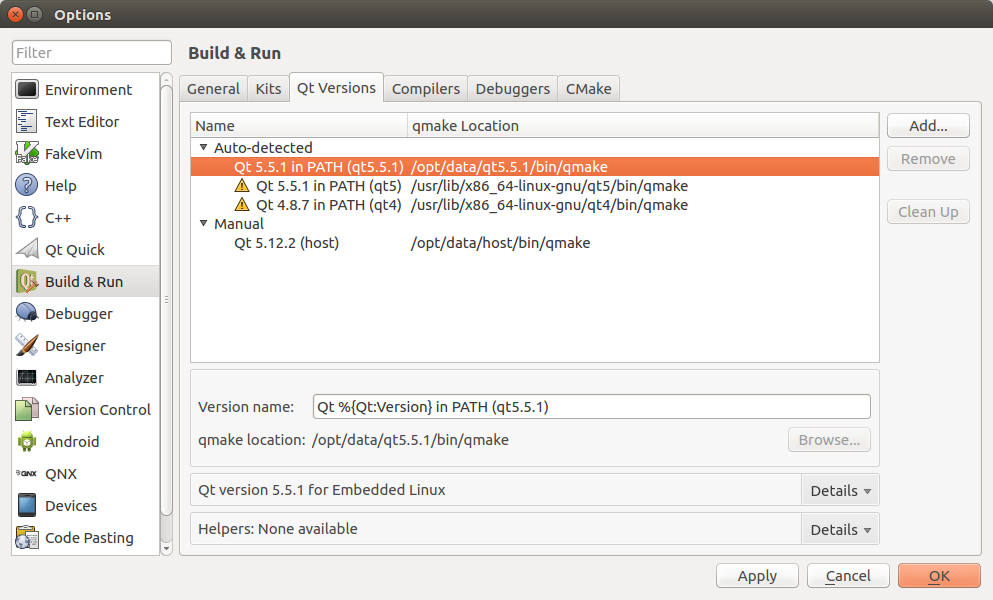The image size is (993, 600).
Task: Open the Version Control icon
Action: coord(27,410)
